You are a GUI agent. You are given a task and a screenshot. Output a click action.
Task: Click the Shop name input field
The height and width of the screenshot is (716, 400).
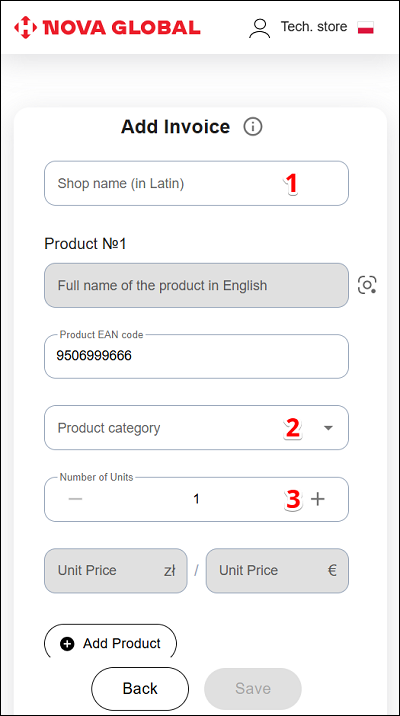[x=196, y=183]
